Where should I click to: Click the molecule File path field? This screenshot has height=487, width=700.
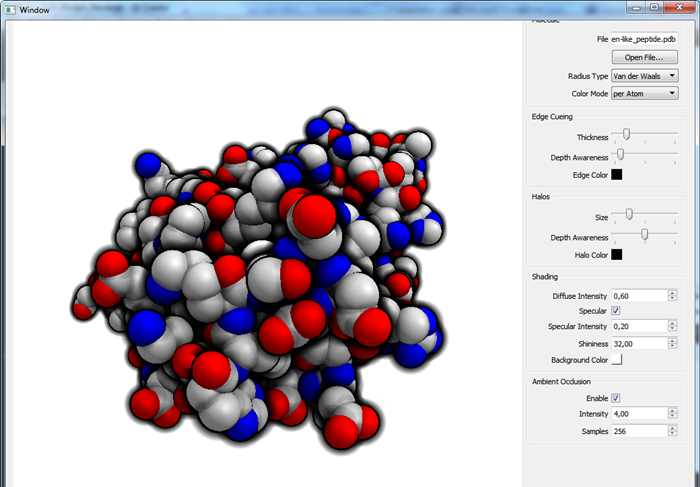click(x=644, y=39)
